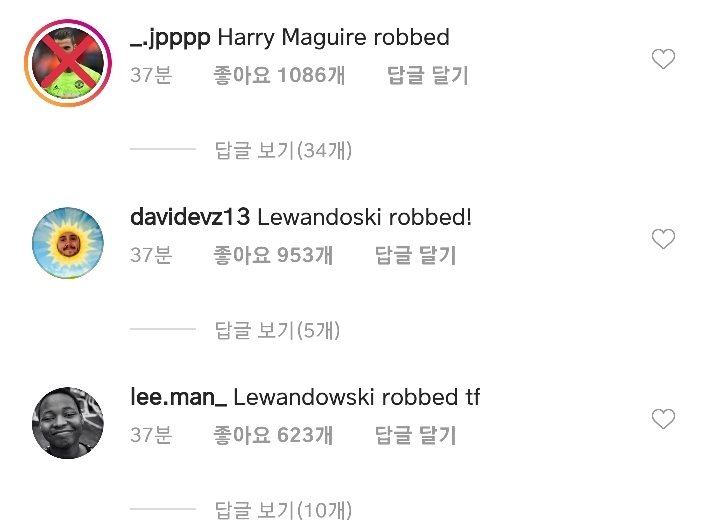720x527 pixels.
Task: Like davidevz13's Lewandoski robbed comment
Action: tap(663, 239)
